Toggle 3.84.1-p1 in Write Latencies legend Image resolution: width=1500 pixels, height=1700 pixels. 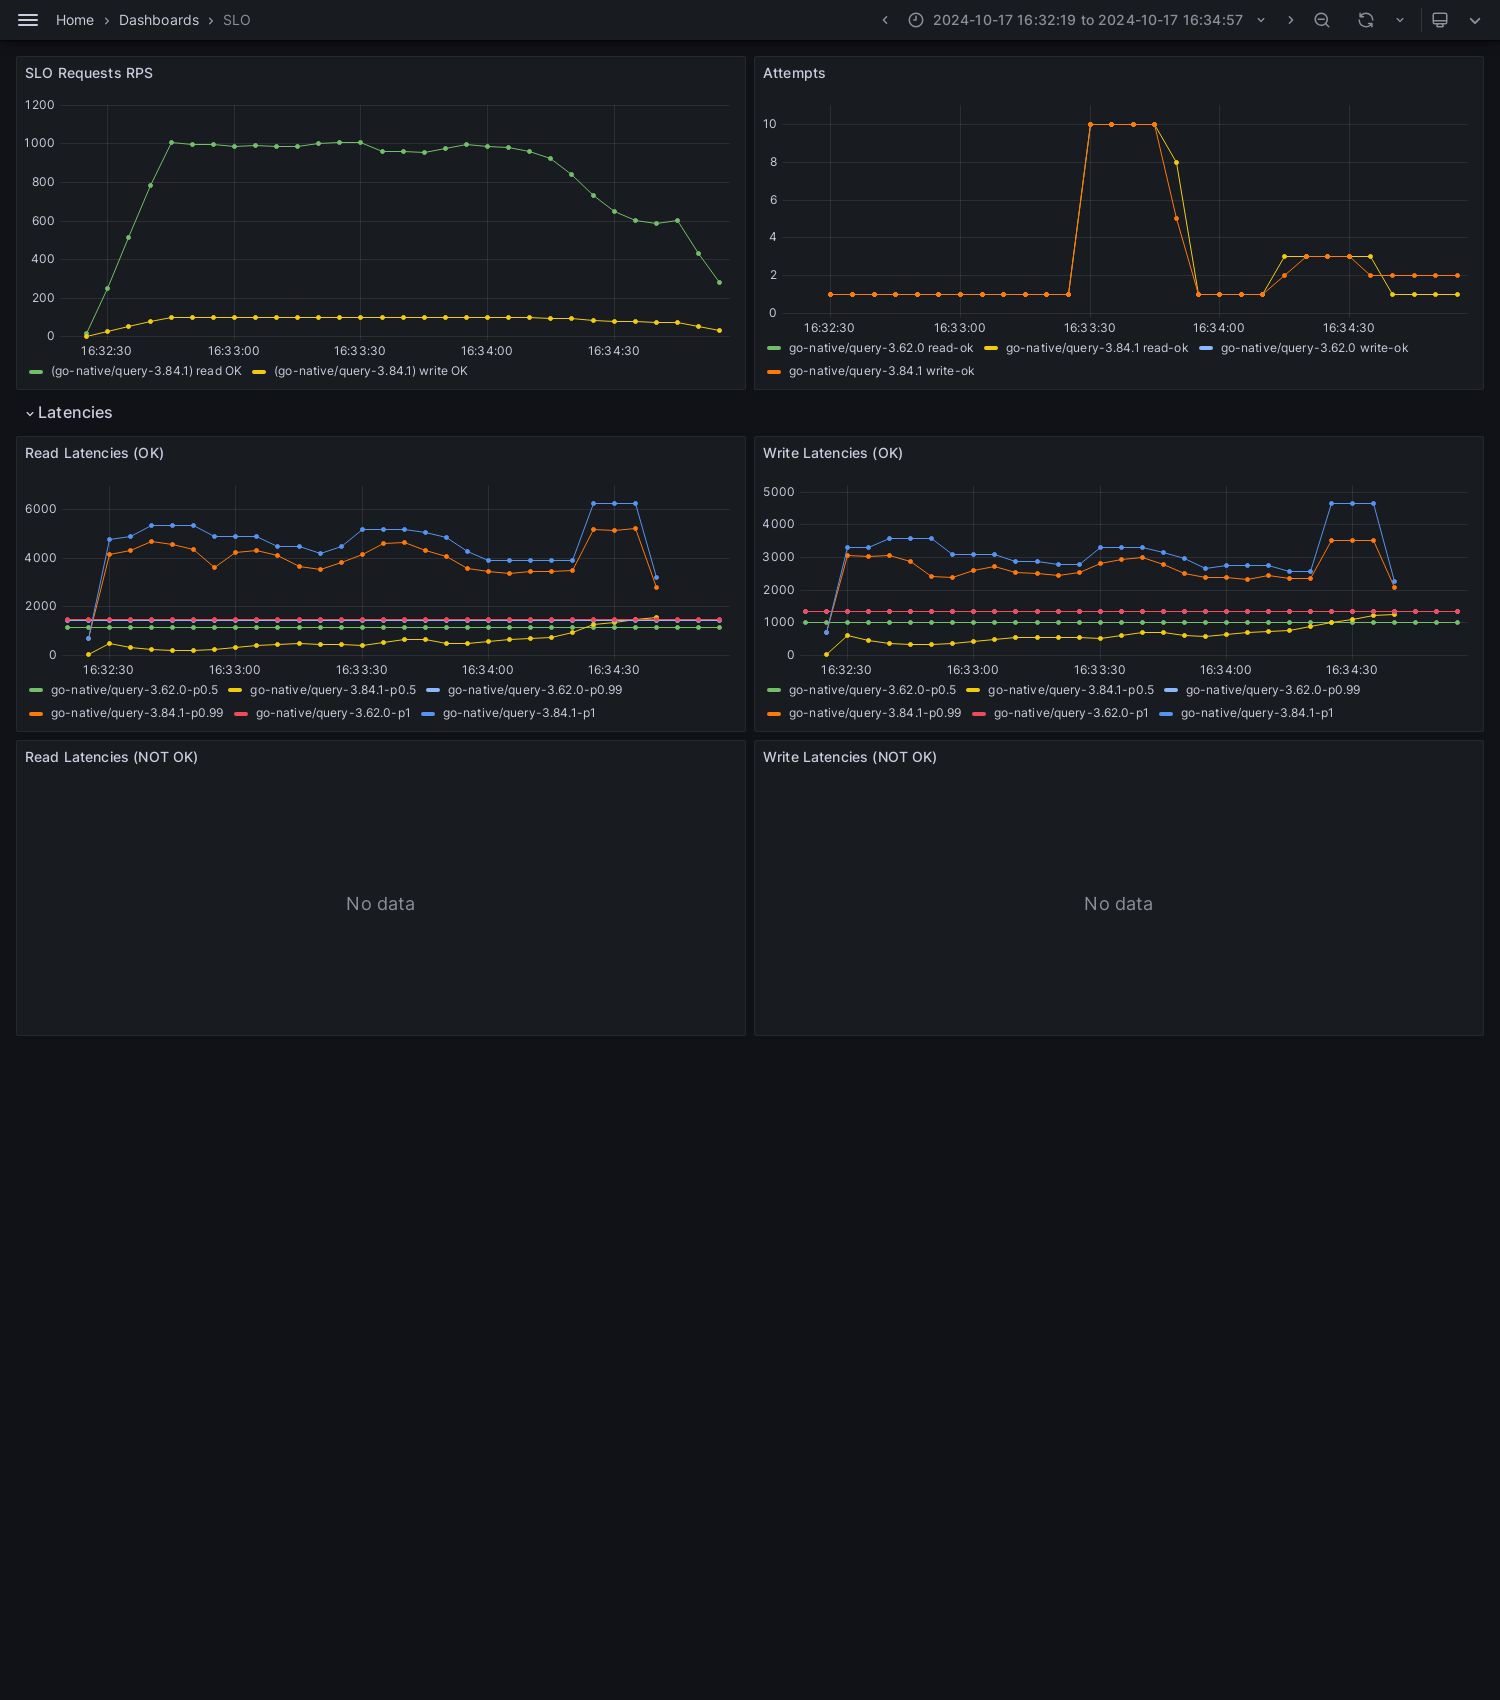pyautogui.click(x=1257, y=713)
